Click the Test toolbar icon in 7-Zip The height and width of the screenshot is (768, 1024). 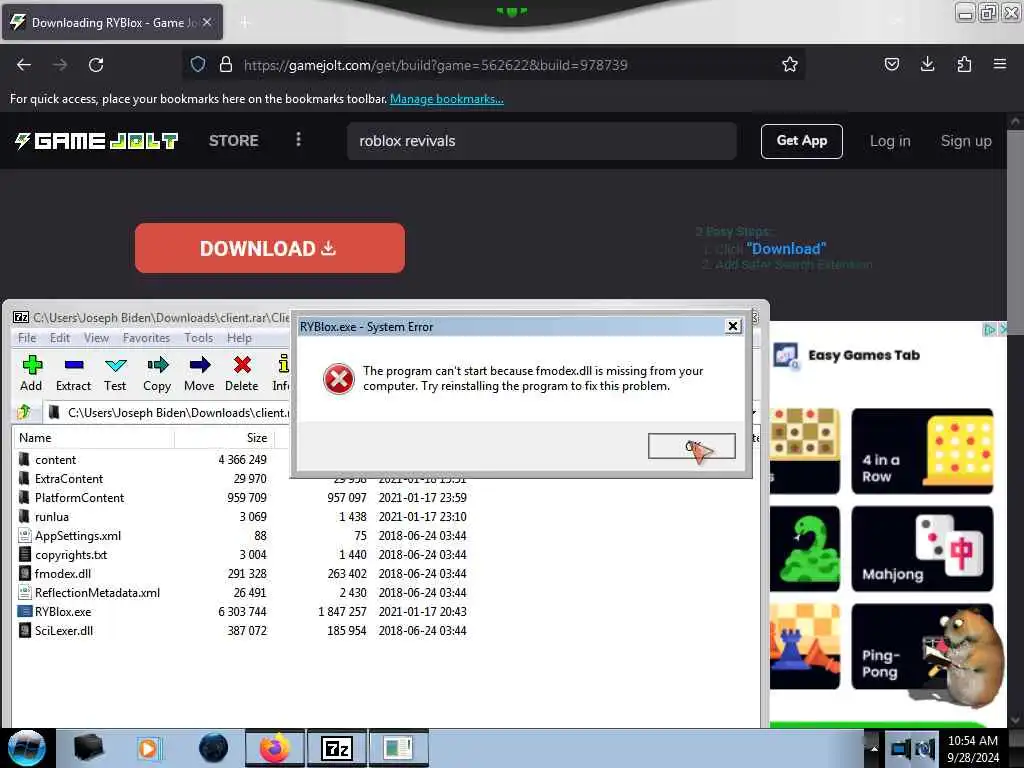pyautogui.click(x=115, y=374)
